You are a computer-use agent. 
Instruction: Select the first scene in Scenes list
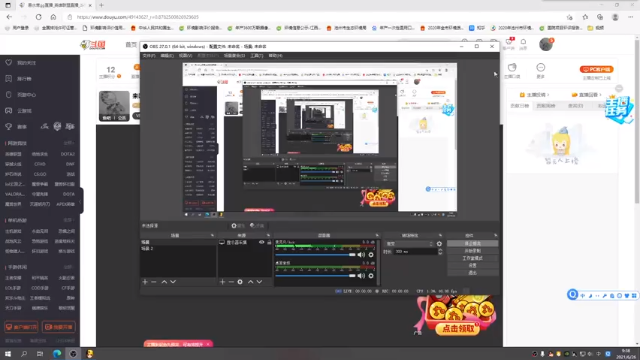178,242
